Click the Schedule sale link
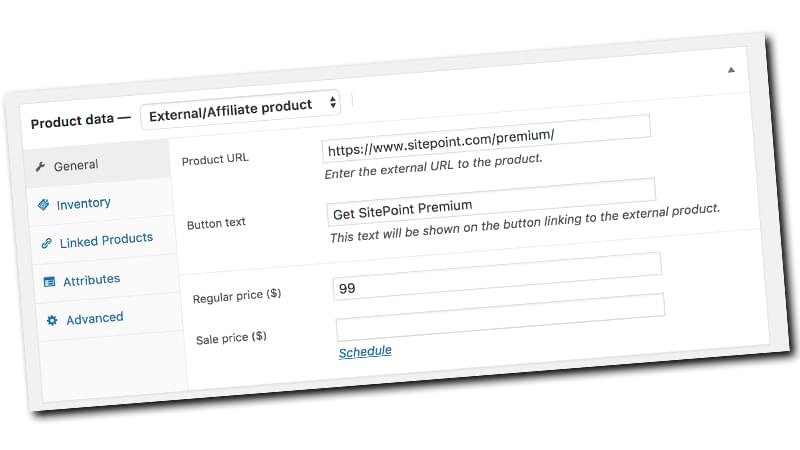 365,351
